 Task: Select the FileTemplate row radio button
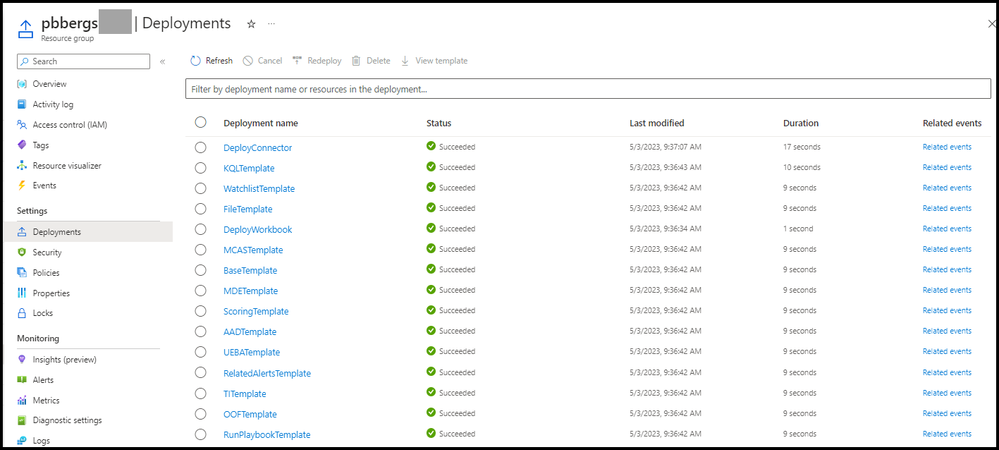click(201, 208)
